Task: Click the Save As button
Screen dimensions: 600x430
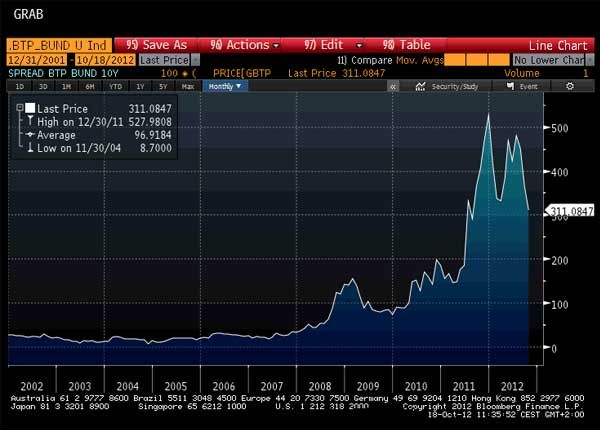Action: 156,45
